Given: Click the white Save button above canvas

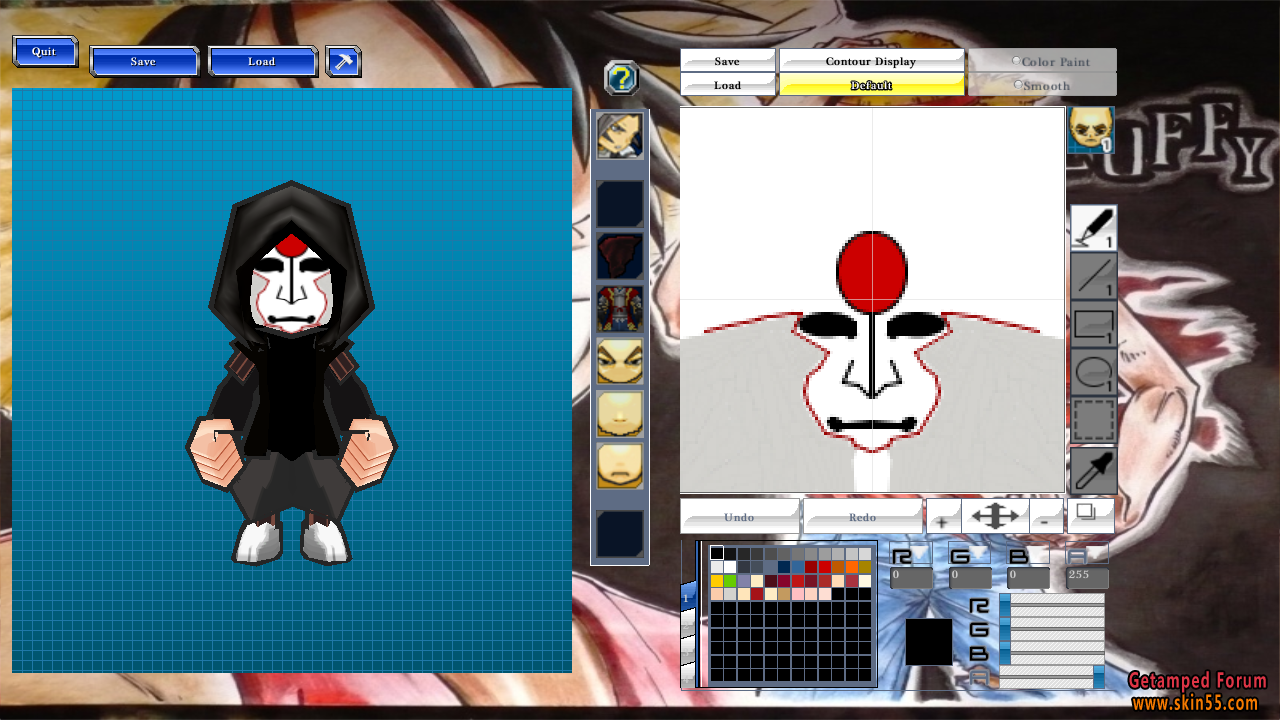Looking at the screenshot, I should coord(728,61).
